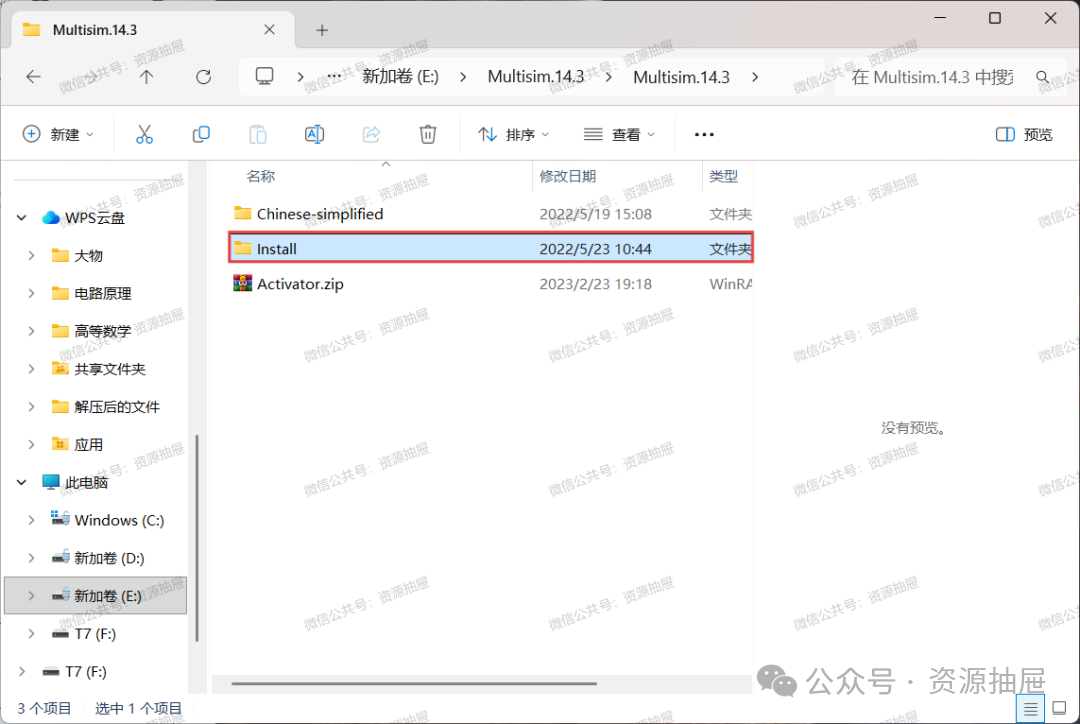Select the Multisim.14.3 window tab

pyautogui.click(x=153, y=30)
